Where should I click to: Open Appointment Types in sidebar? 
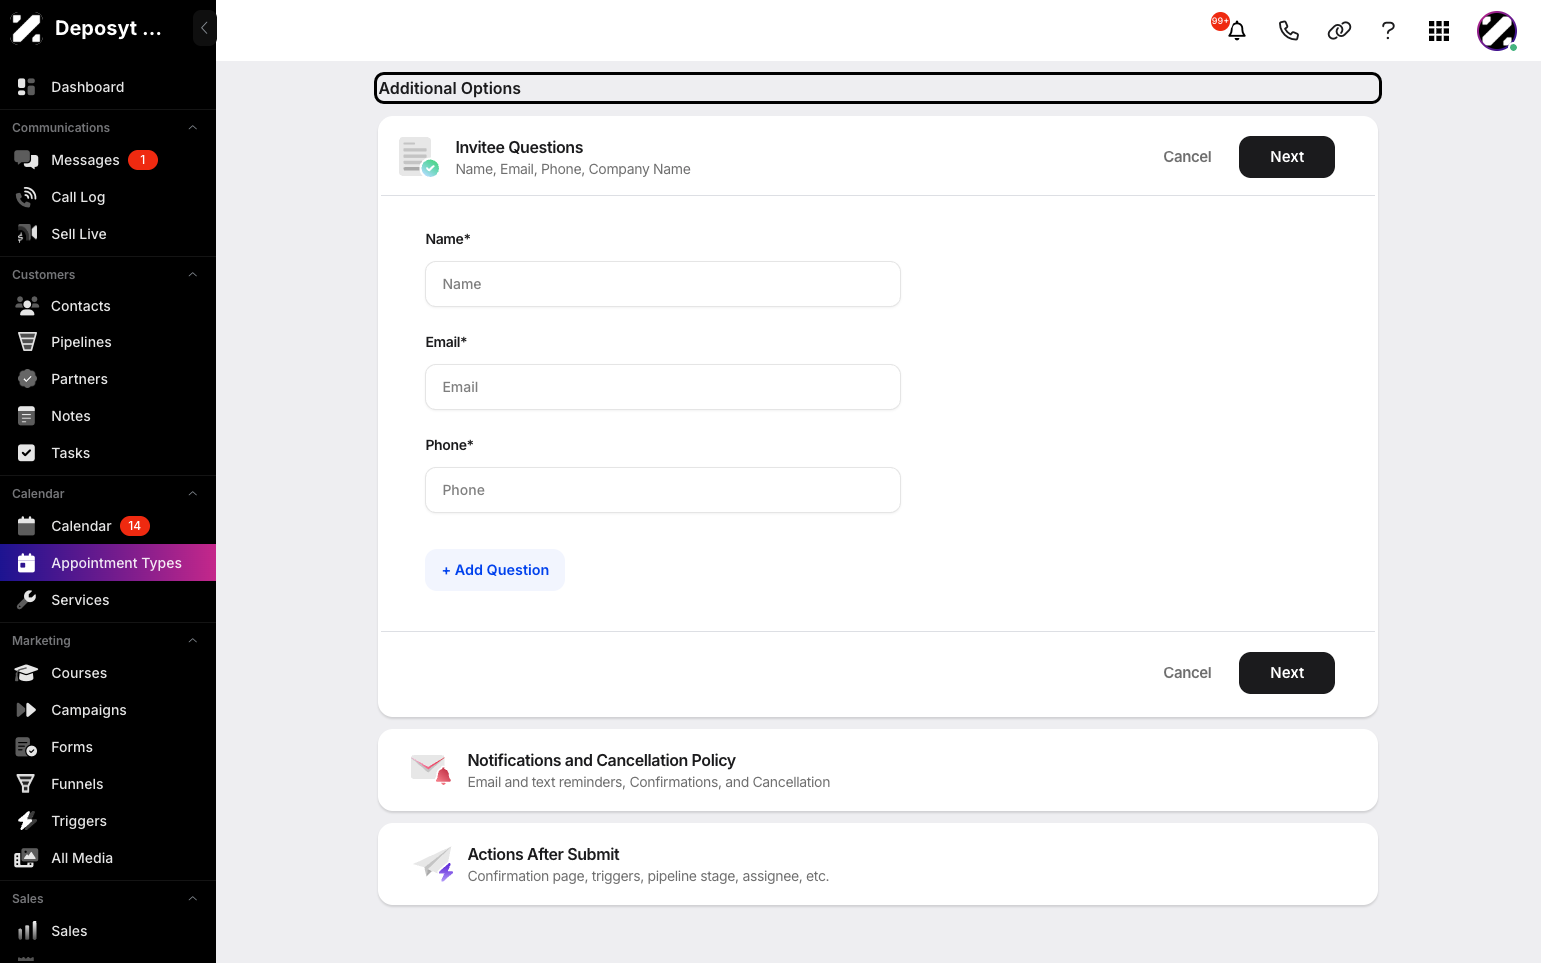tap(108, 563)
